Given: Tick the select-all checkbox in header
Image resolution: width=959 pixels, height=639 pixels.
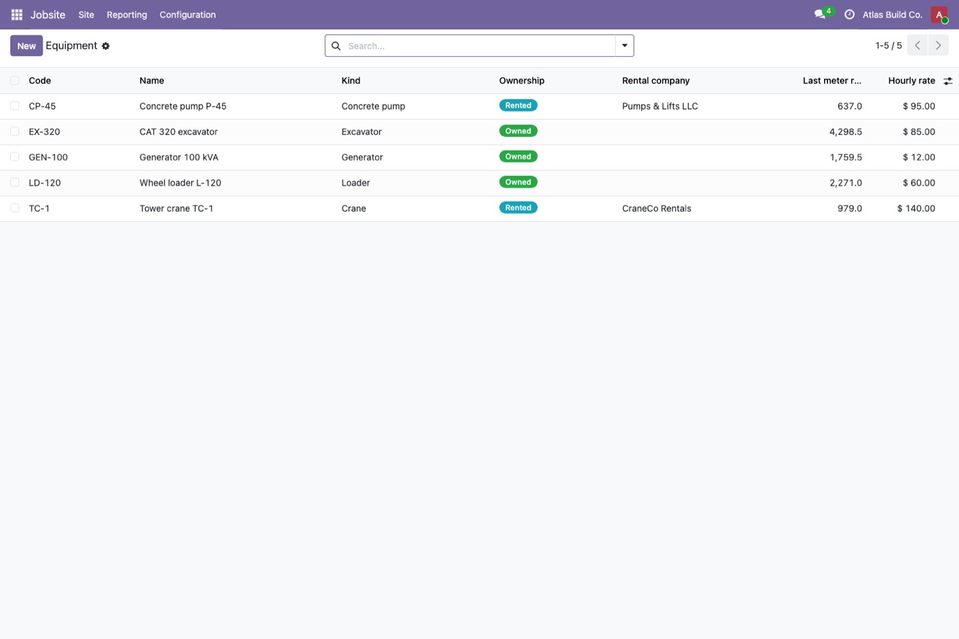Looking at the screenshot, I should (x=15, y=81).
